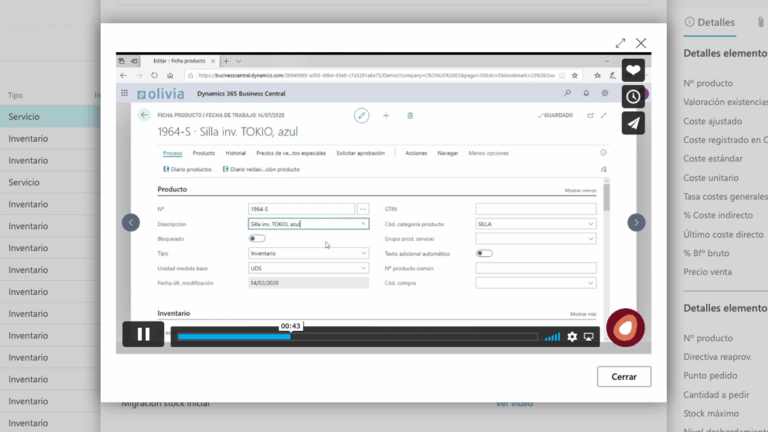Click the Nº producto común field

click(x=536, y=268)
